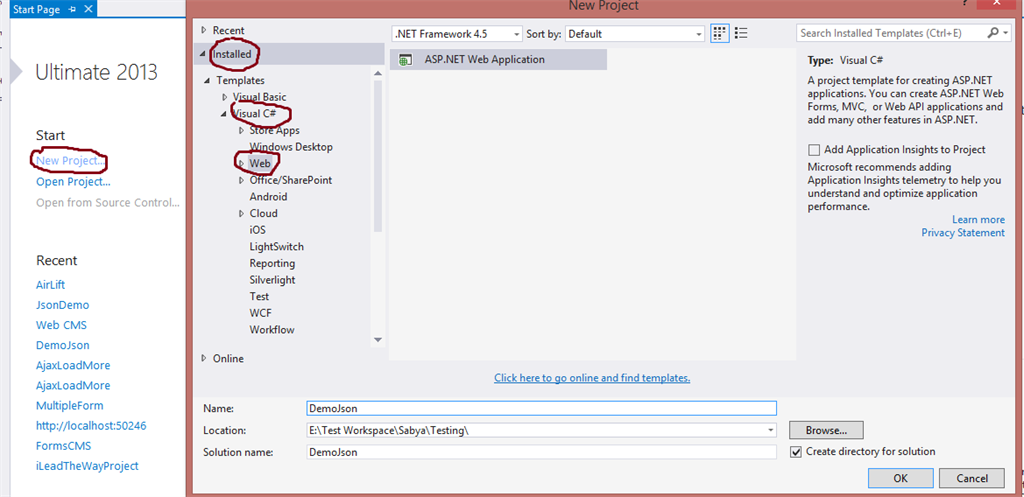Image resolution: width=1024 pixels, height=497 pixels.
Task: Open recent project JsonDemo
Action: pos(63,305)
